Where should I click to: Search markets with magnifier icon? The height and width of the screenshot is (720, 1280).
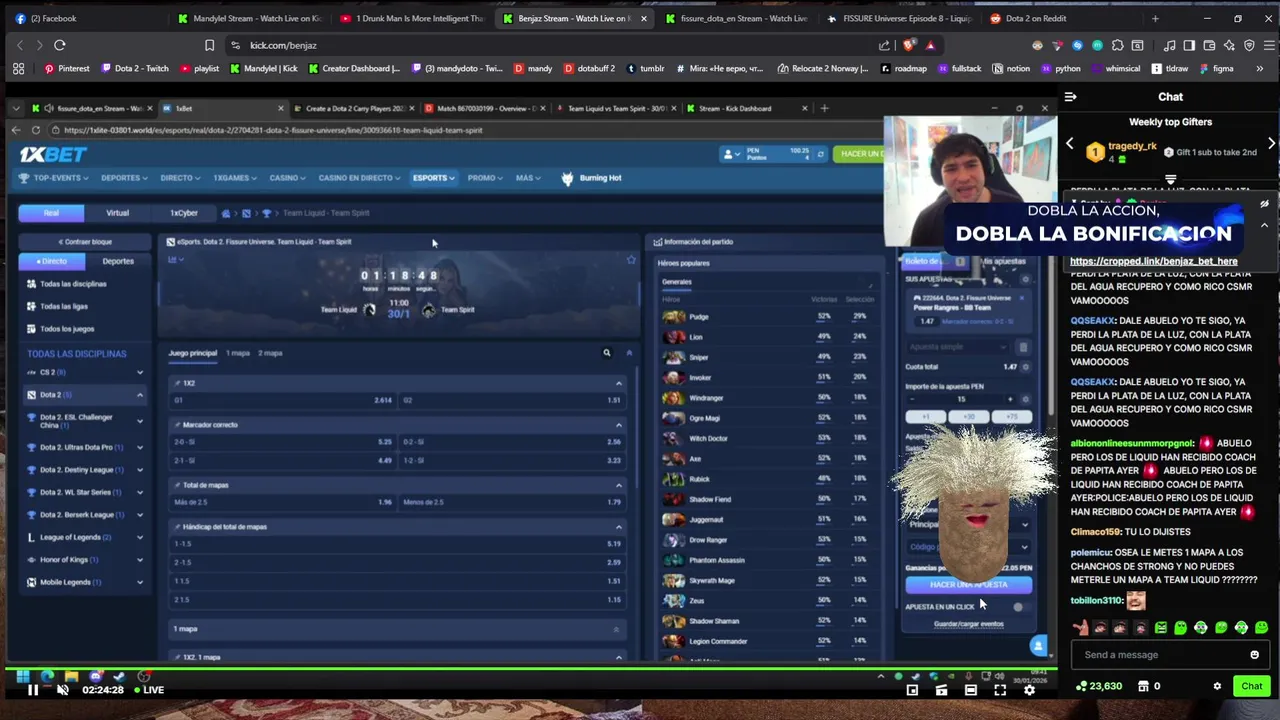tap(606, 353)
